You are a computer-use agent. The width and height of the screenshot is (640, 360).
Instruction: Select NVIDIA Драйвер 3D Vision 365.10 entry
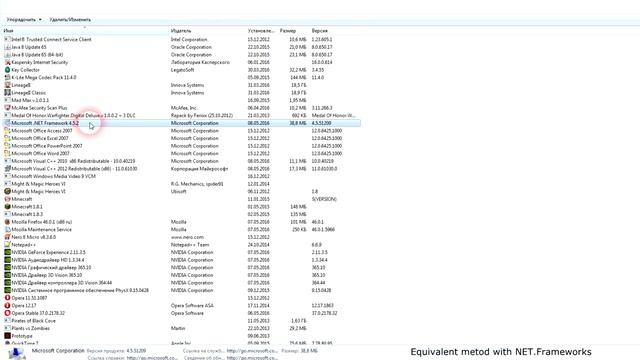[181, 275]
